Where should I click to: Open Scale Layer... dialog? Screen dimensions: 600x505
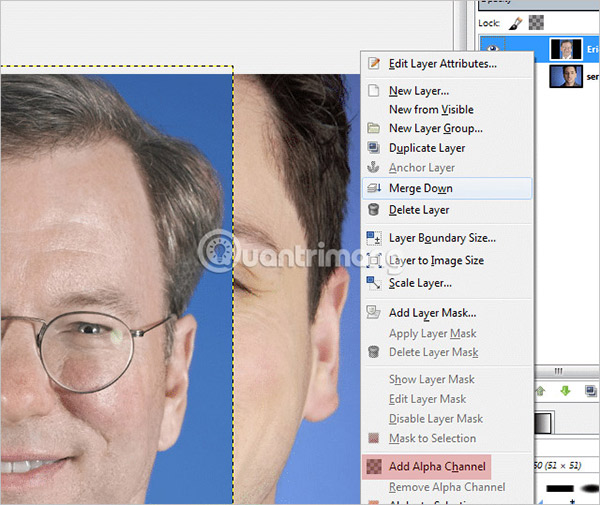point(447,283)
